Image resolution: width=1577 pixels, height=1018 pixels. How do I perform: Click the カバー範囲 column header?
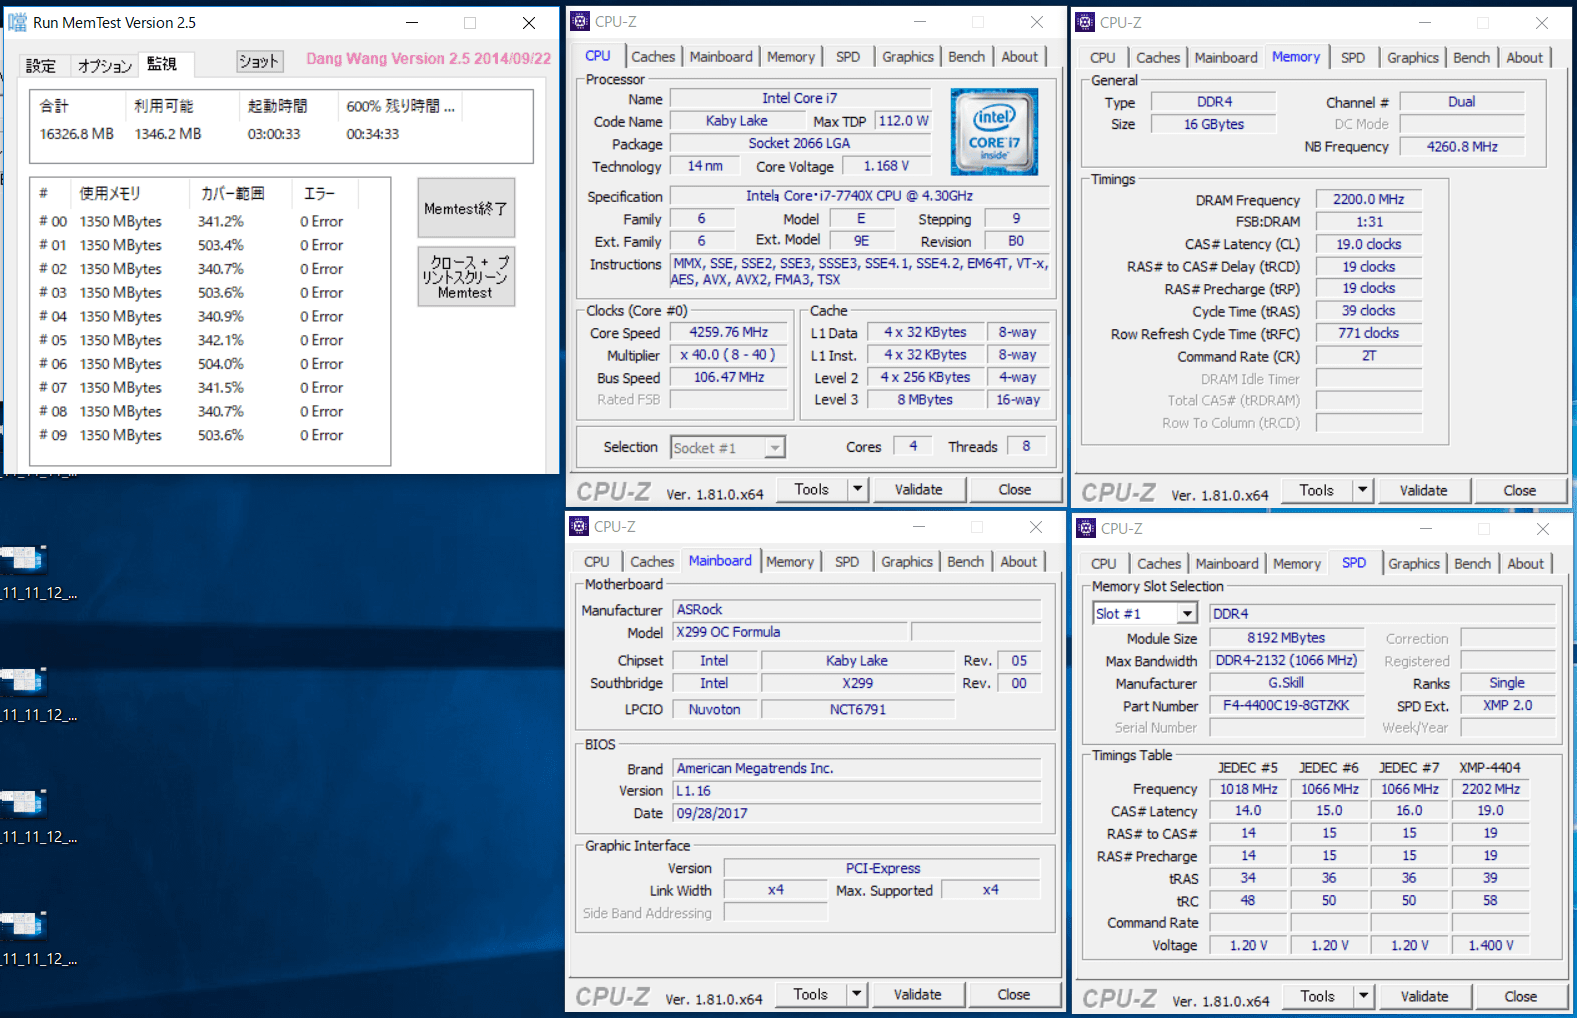pos(239,193)
